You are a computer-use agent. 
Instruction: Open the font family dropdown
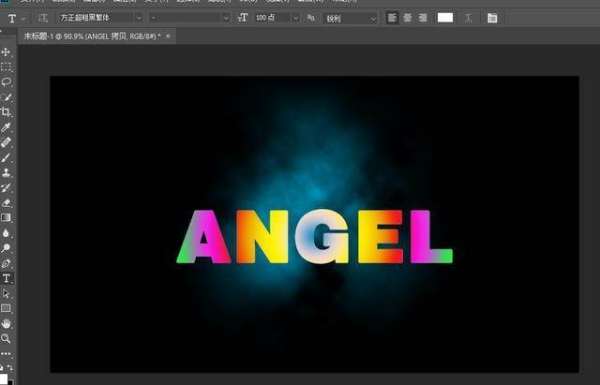[x=101, y=18]
